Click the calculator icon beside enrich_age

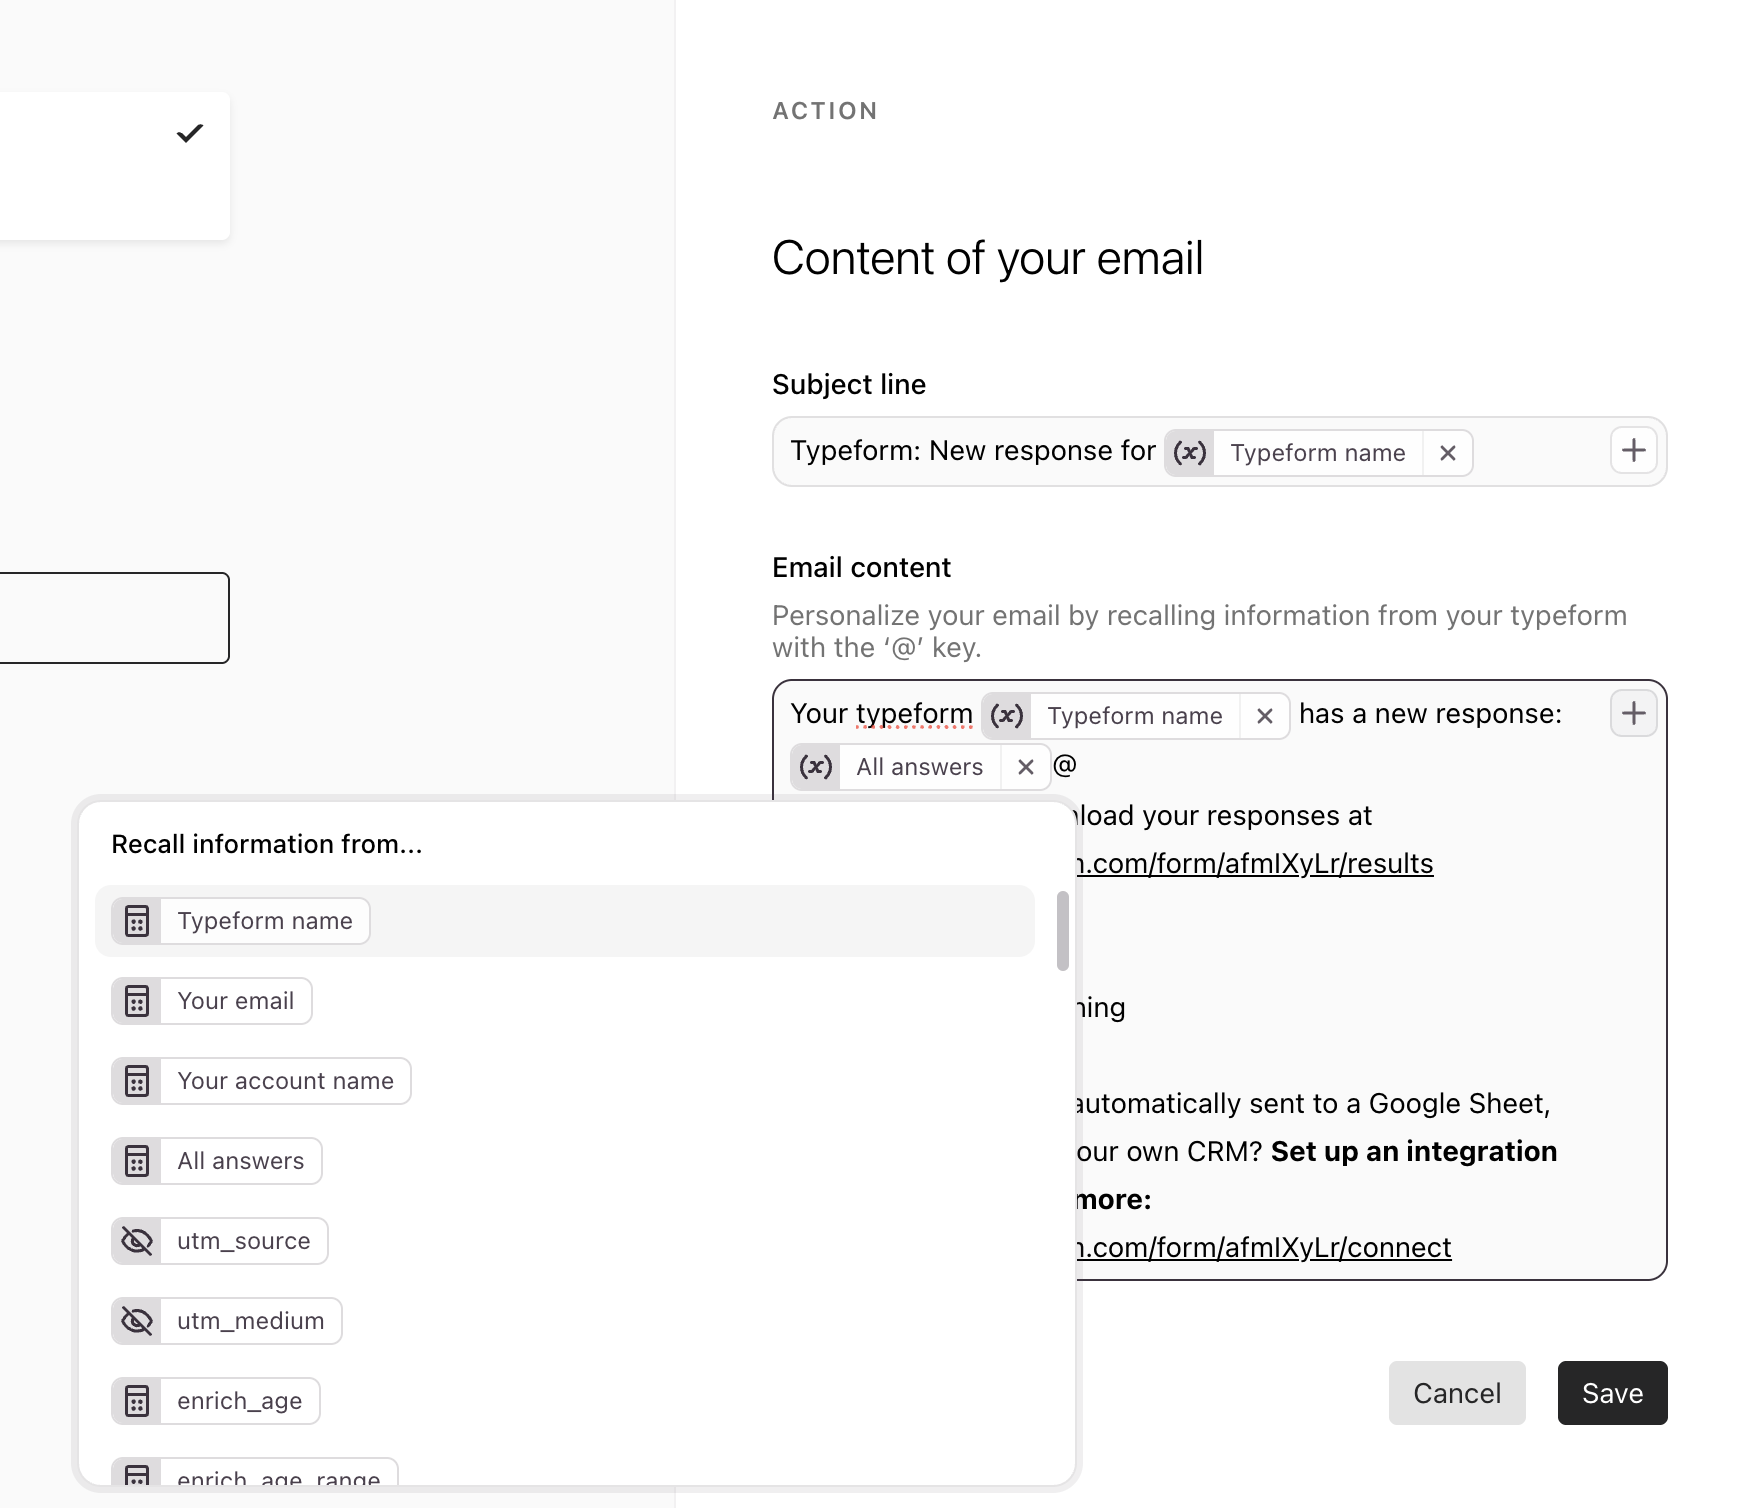137,1401
